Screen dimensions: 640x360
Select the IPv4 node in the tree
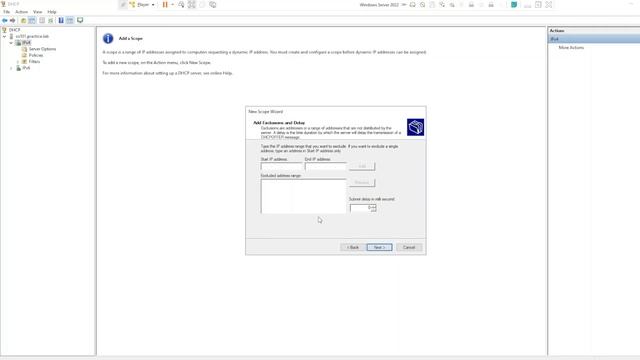pyautogui.click(x=26, y=42)
